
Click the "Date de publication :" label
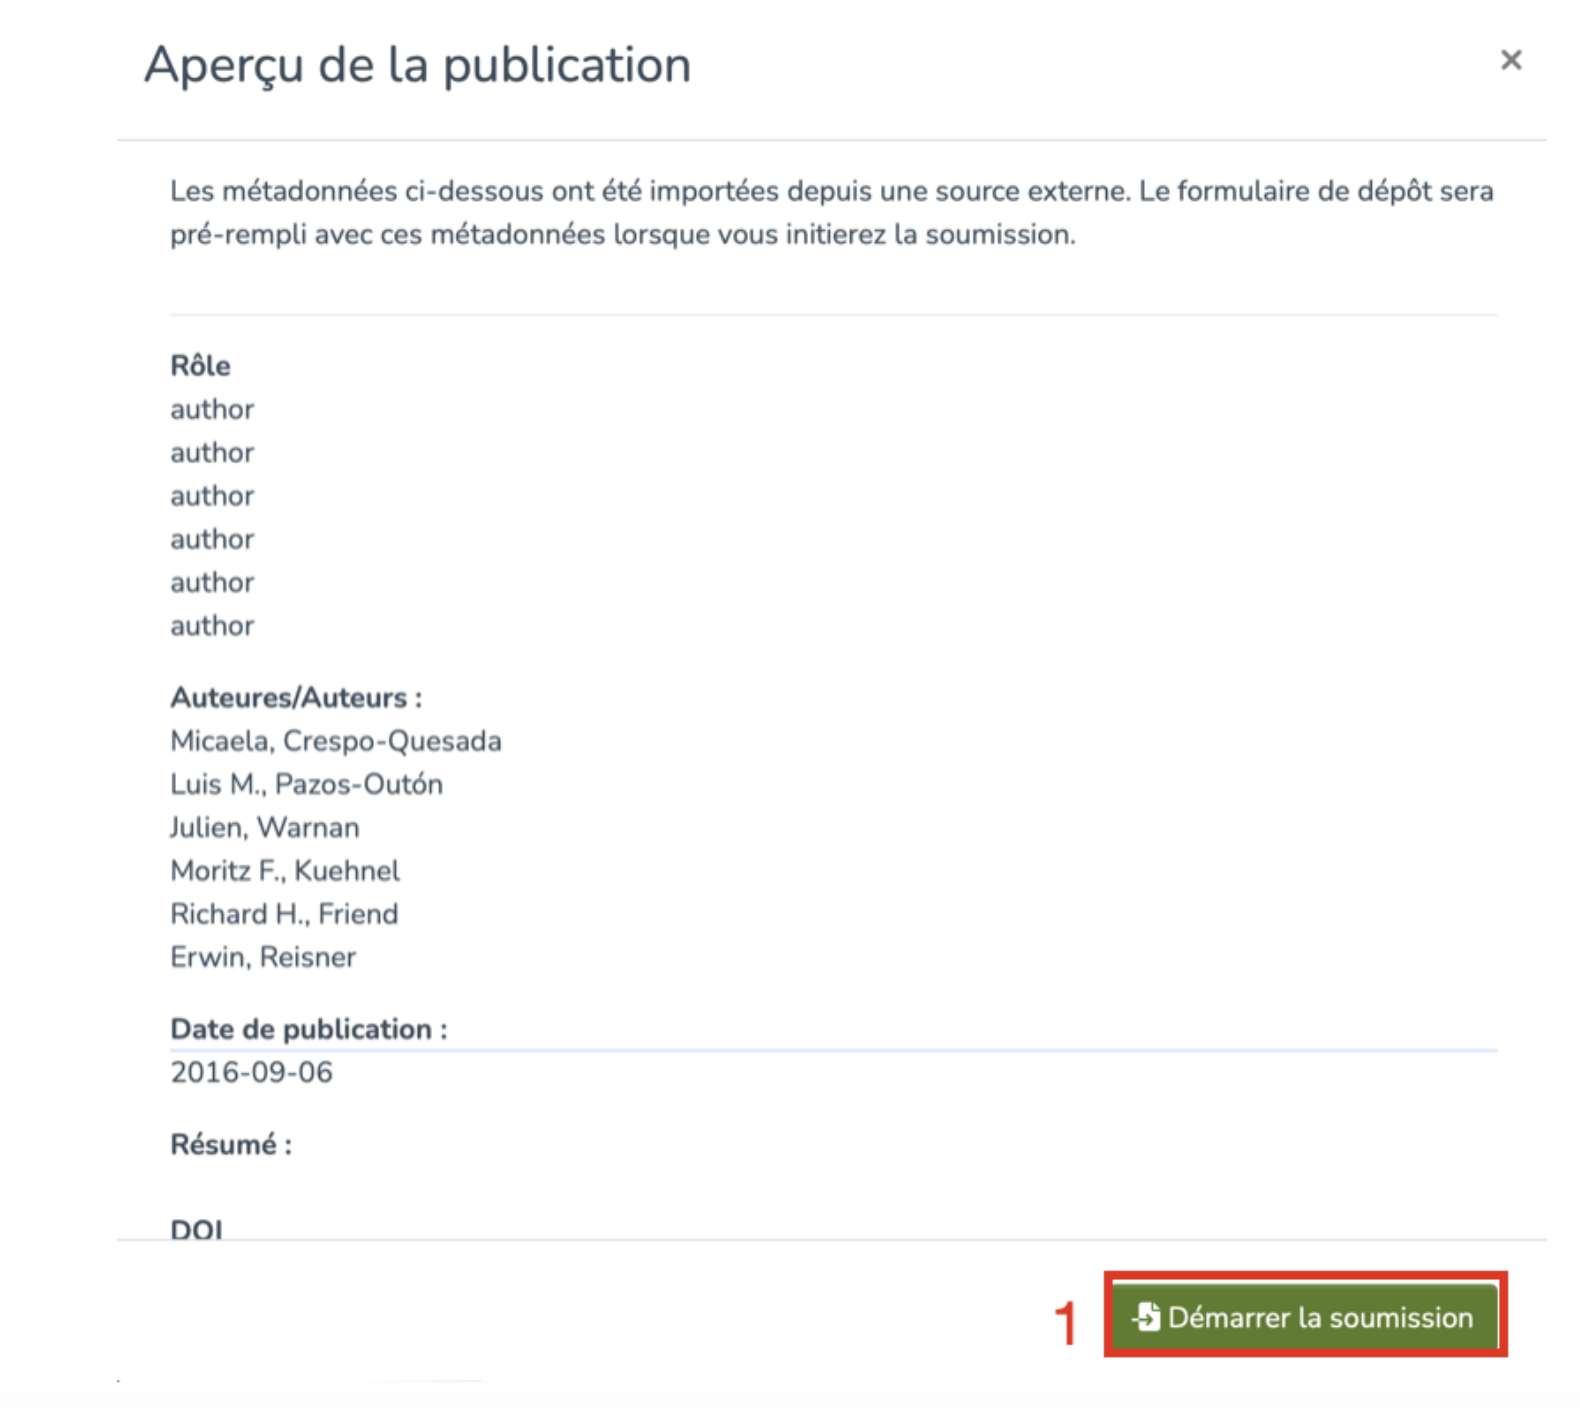pyautogui.click(x=308, y=1029)
